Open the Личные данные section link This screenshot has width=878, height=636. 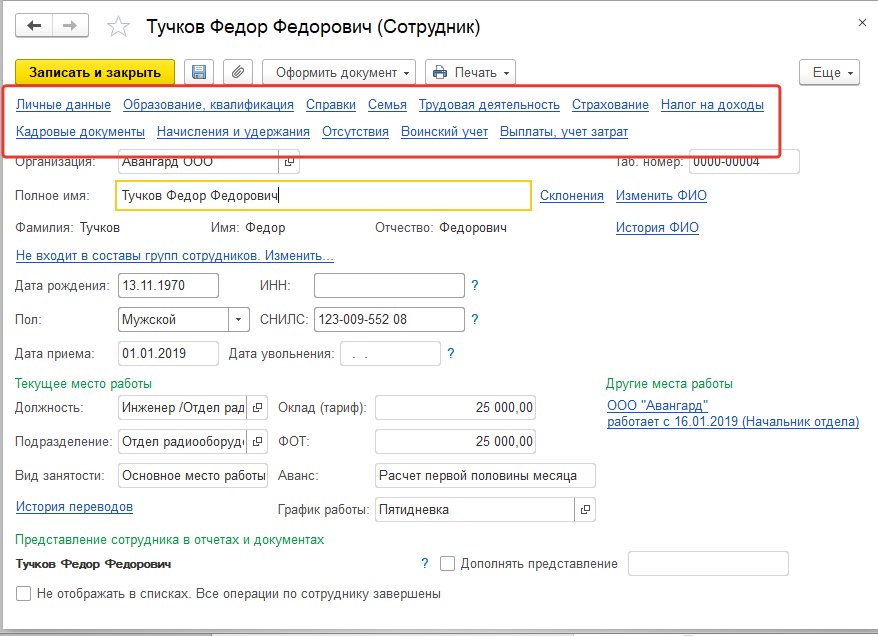[x=63, y=104]
